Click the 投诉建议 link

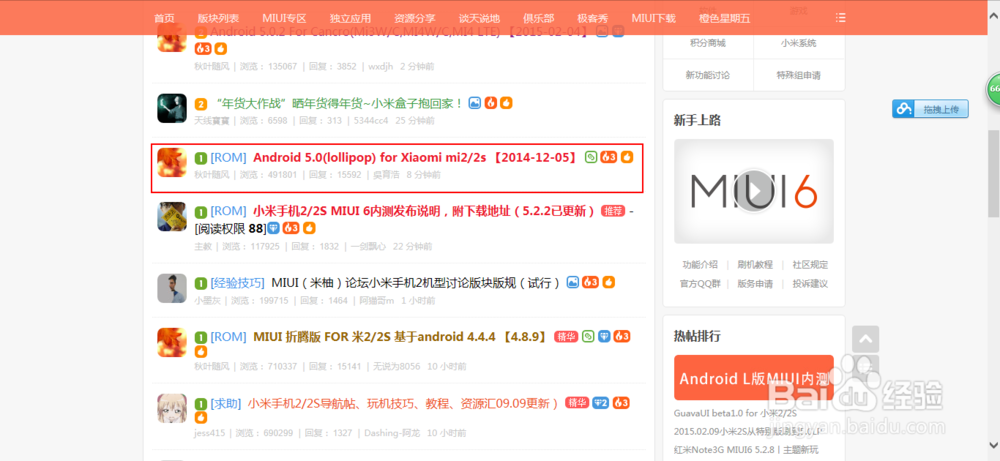[810, 284]
